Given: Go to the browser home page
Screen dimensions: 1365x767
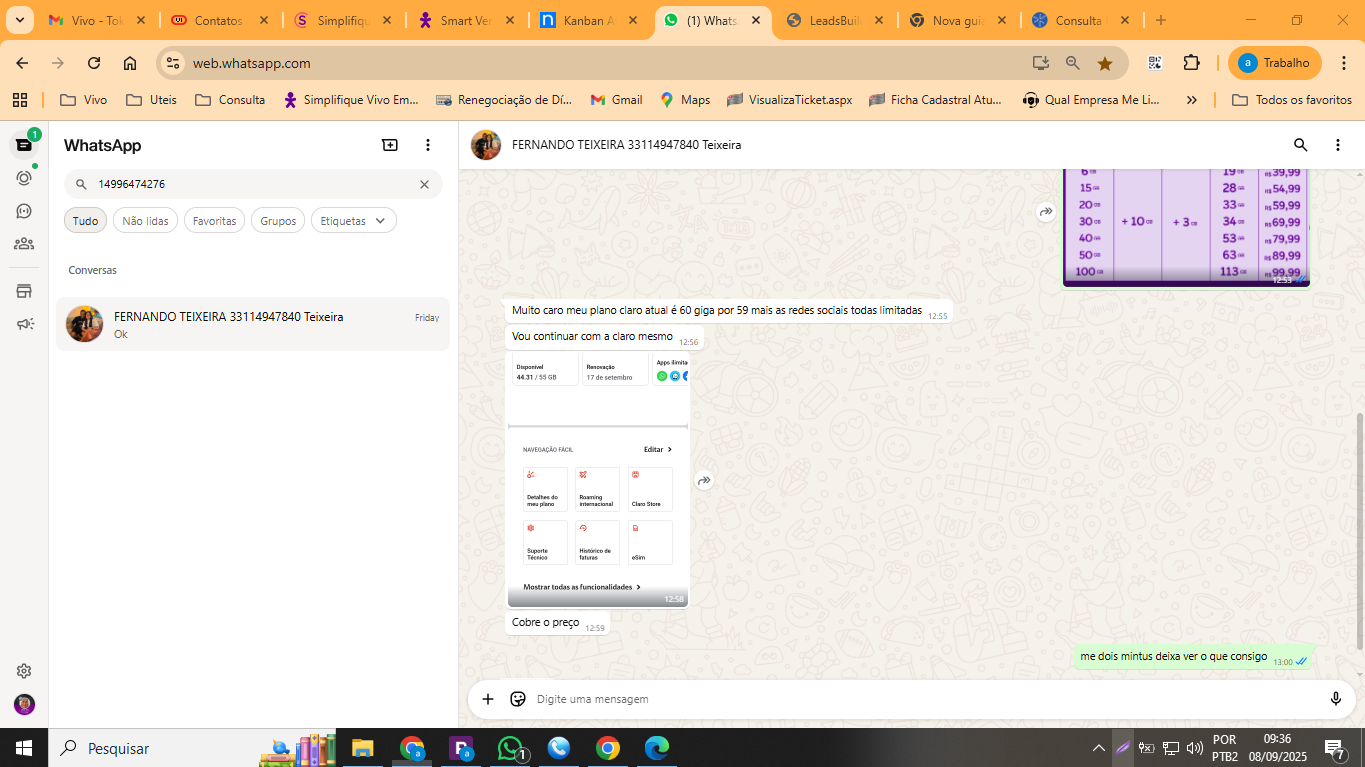Looking at the screenshot, I should (x=130, y=63).
